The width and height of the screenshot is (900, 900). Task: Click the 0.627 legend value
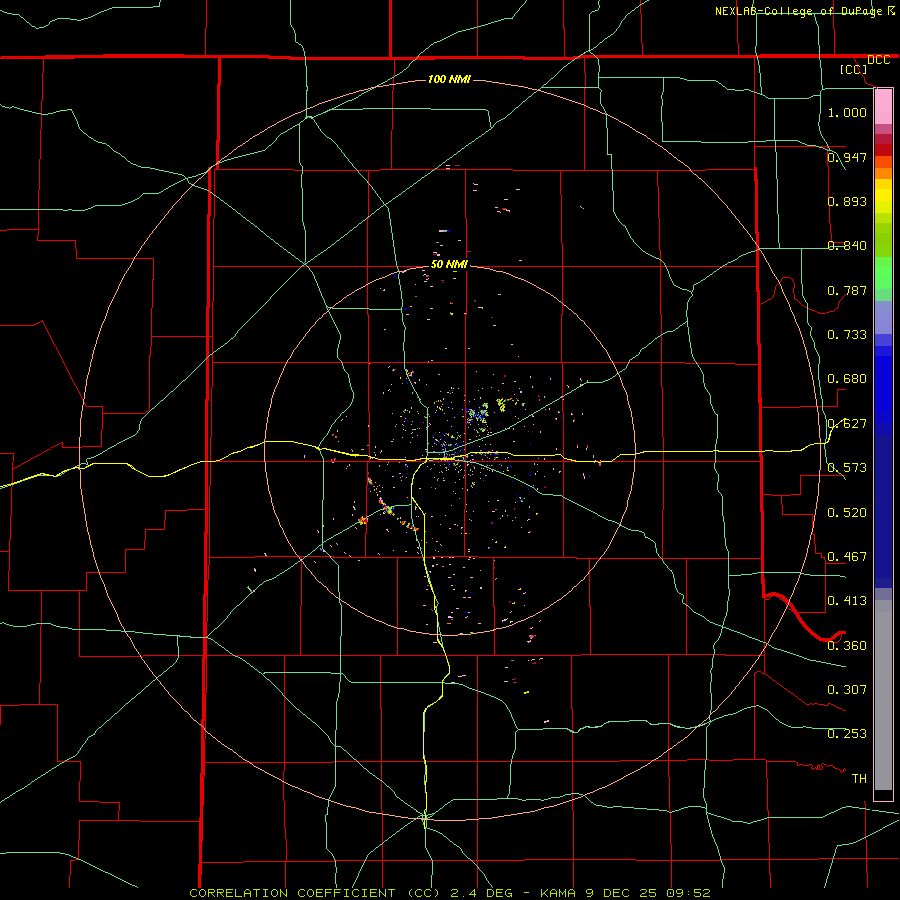click(x=847, y=424)
